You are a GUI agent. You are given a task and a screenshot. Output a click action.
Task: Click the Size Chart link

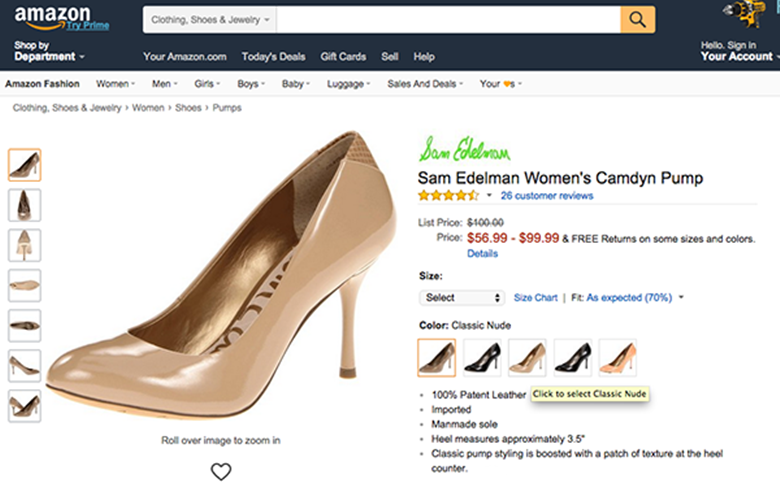click(x=535, y=298)
